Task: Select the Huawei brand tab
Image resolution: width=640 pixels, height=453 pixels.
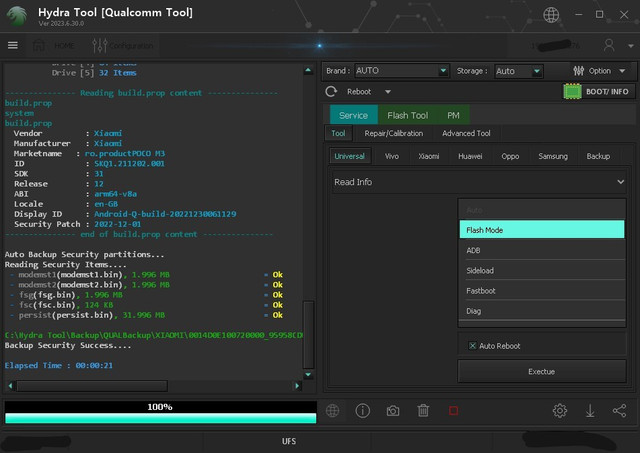Action: coord(470,156)
